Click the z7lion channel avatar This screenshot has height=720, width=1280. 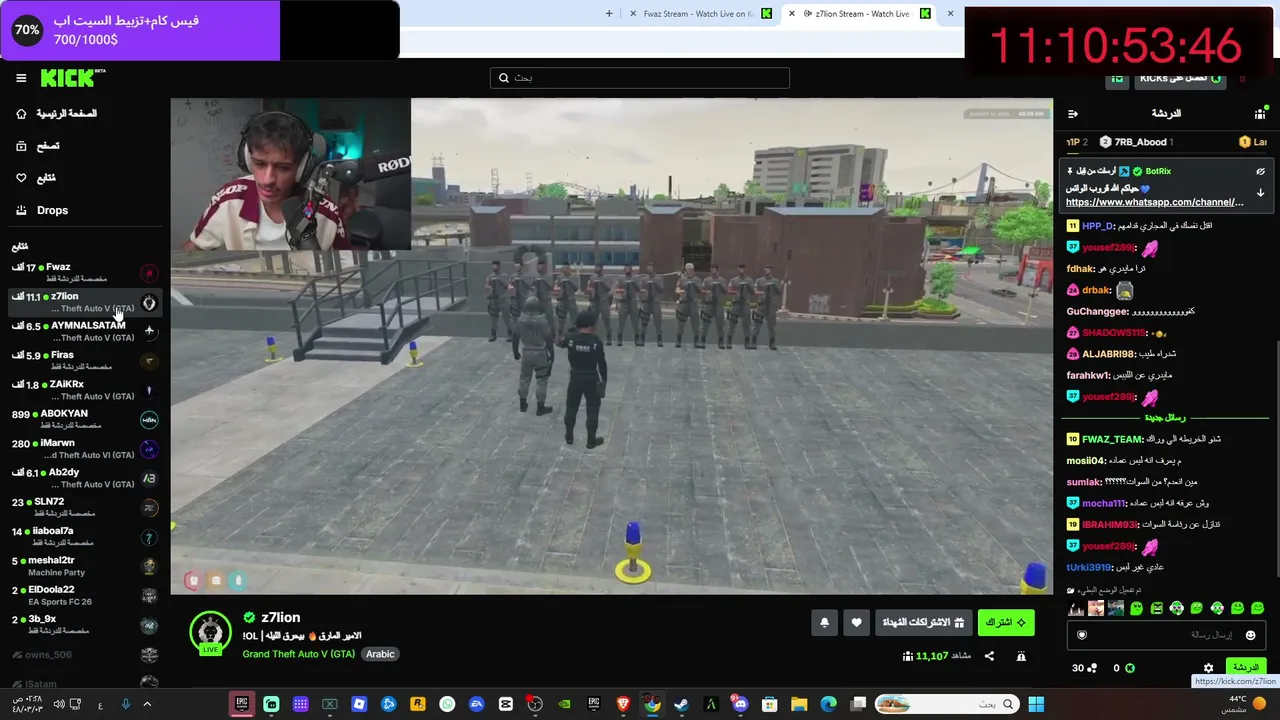[x=210, y=633]
